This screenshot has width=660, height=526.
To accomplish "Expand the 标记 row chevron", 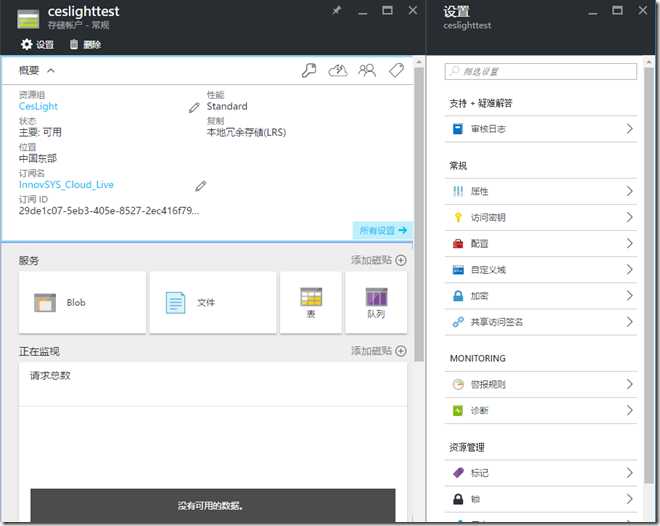I will pyautogui.click(x=629, y=473).
